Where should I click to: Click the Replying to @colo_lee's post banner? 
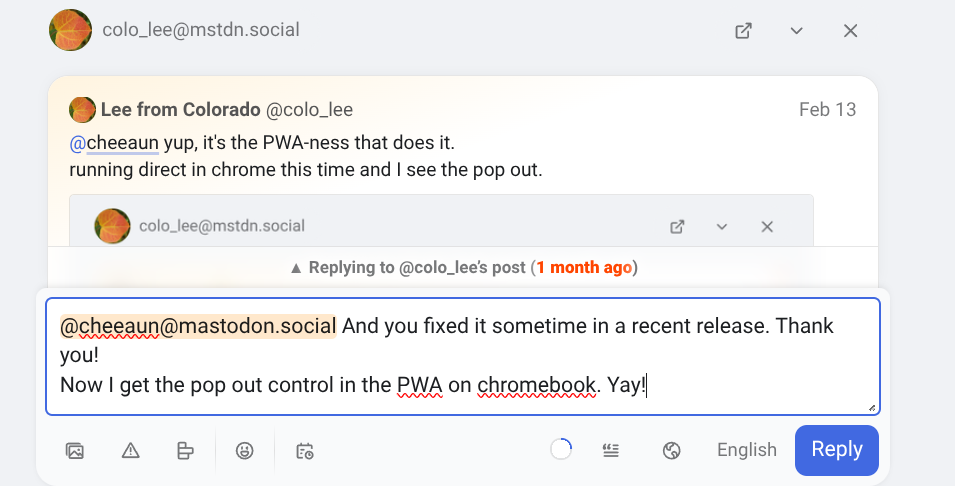[x=463, y=268]
